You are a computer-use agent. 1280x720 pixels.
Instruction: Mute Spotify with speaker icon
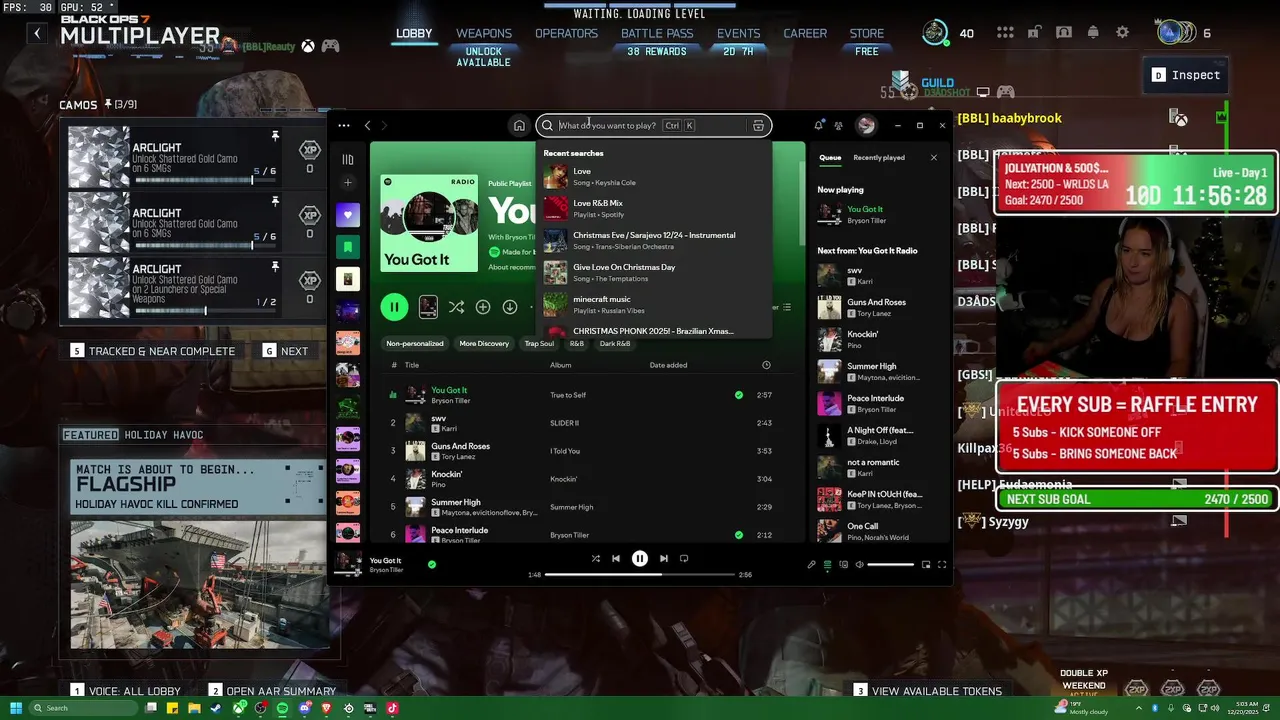tap(859, 565)
